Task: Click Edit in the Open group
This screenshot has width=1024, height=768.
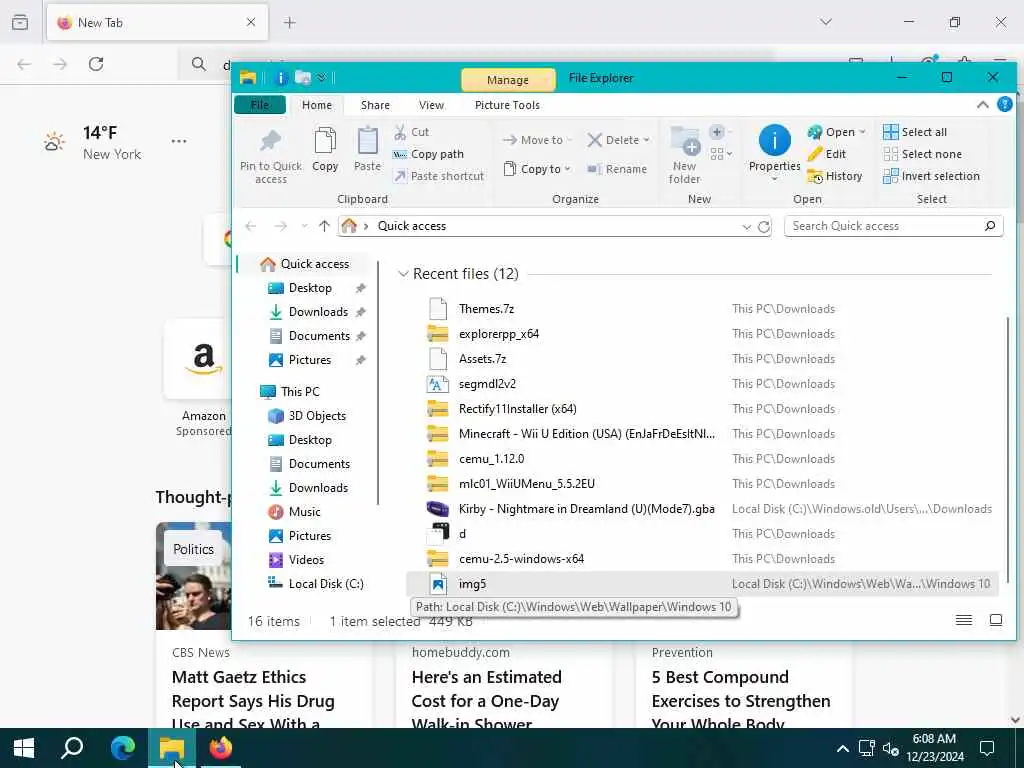Action: point(827,154)
